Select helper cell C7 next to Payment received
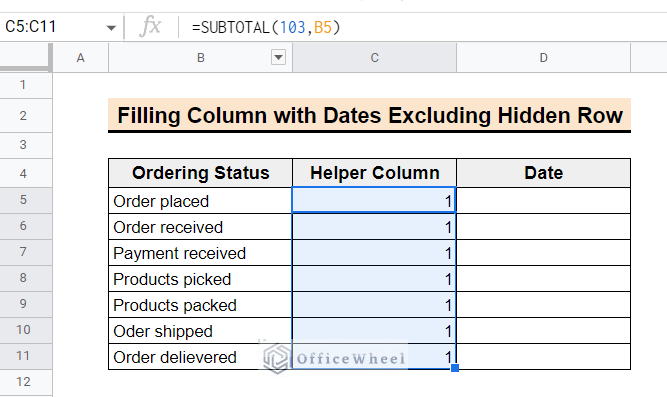The image size is (667, 397). click(374, 252)
